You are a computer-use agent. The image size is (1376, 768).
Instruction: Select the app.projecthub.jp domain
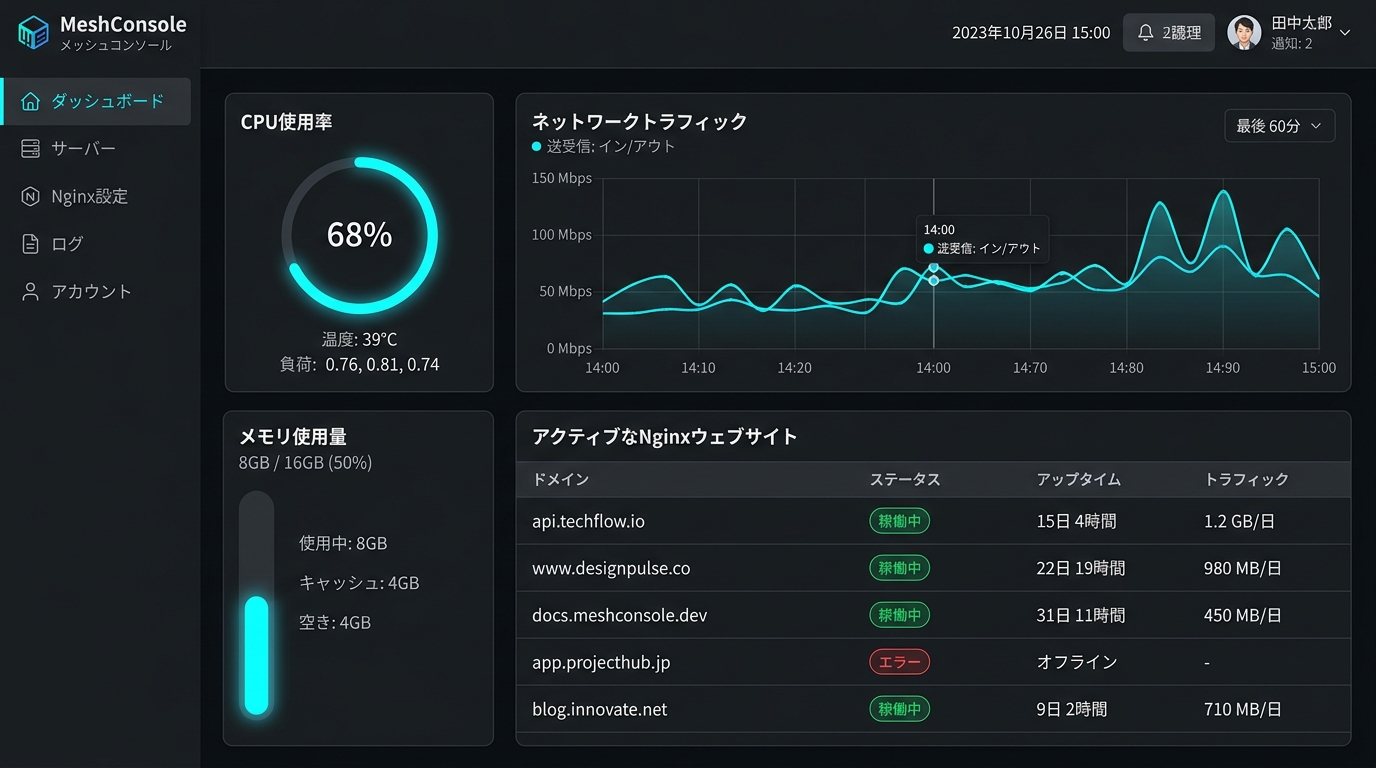(601, 662)
